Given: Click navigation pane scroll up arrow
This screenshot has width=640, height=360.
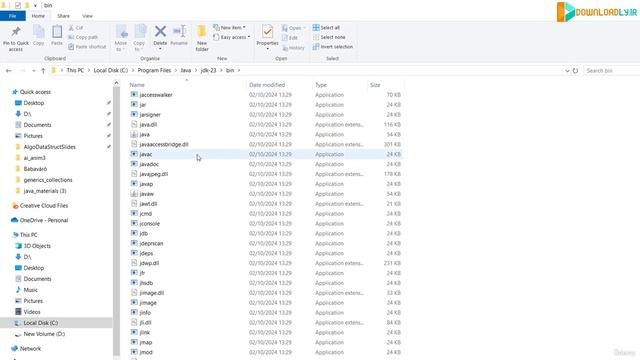Looking at the screenshot, I should [x=116, y=83].
